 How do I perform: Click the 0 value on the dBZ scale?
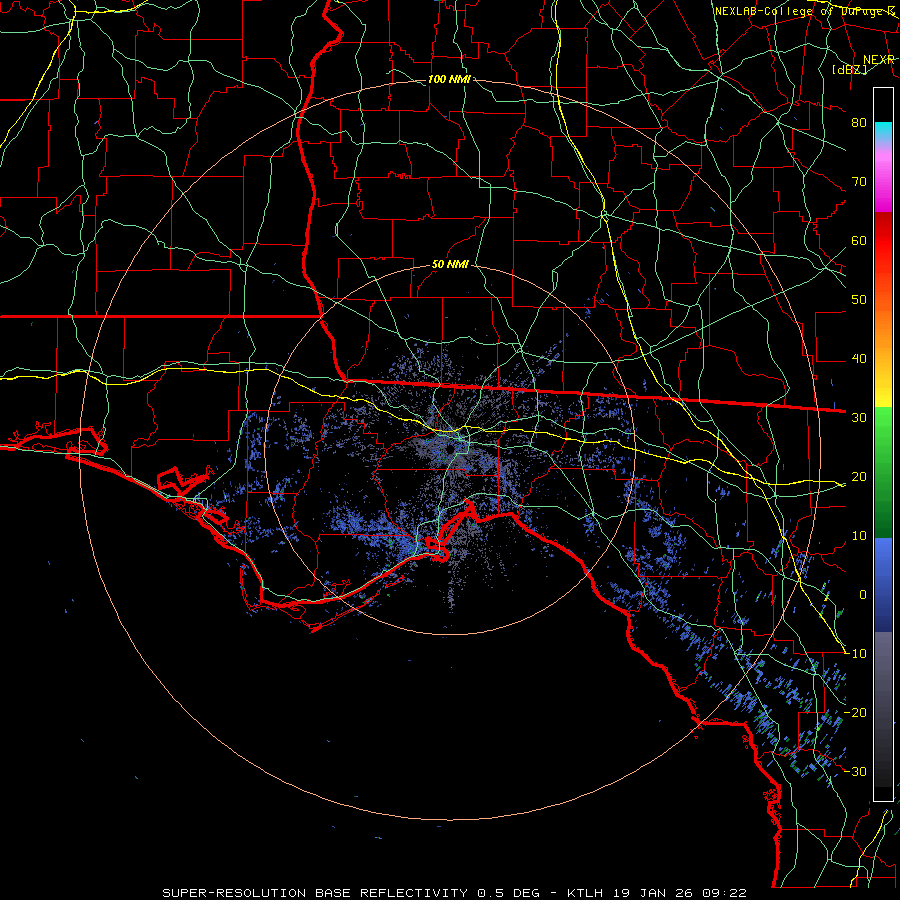[863, 595]
